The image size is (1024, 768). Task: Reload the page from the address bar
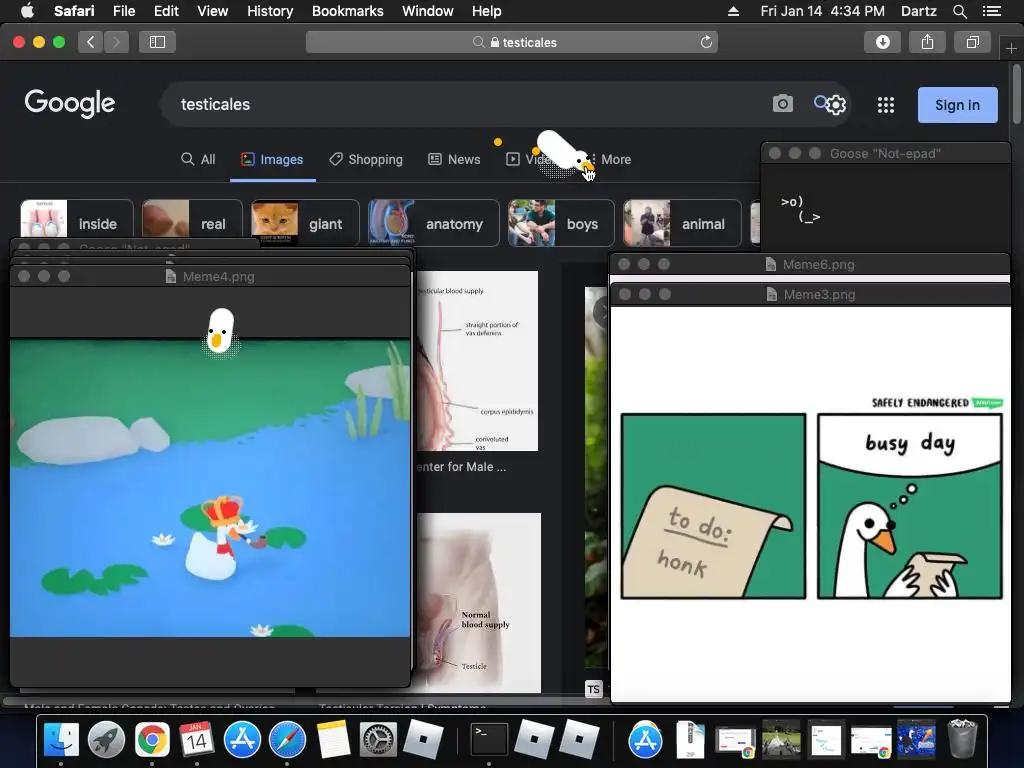tap(706, 42)
